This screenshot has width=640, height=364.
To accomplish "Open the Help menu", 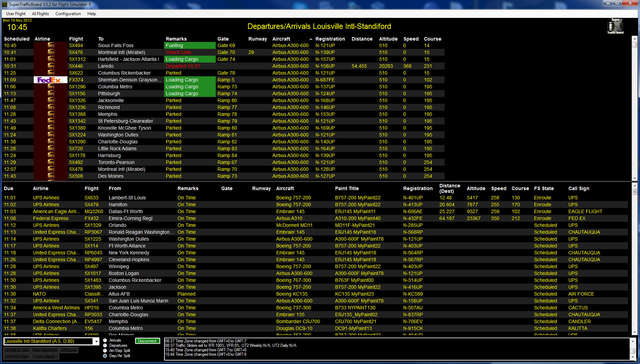I will click(91, 14).
